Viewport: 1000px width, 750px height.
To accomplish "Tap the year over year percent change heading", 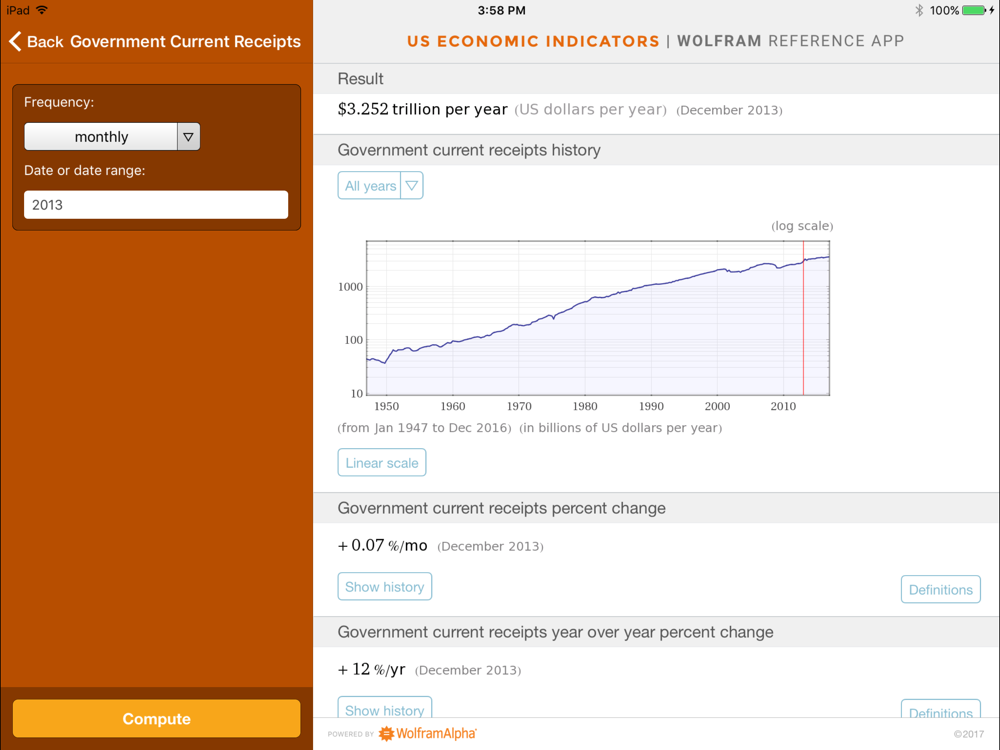I will tap(555, 632).
